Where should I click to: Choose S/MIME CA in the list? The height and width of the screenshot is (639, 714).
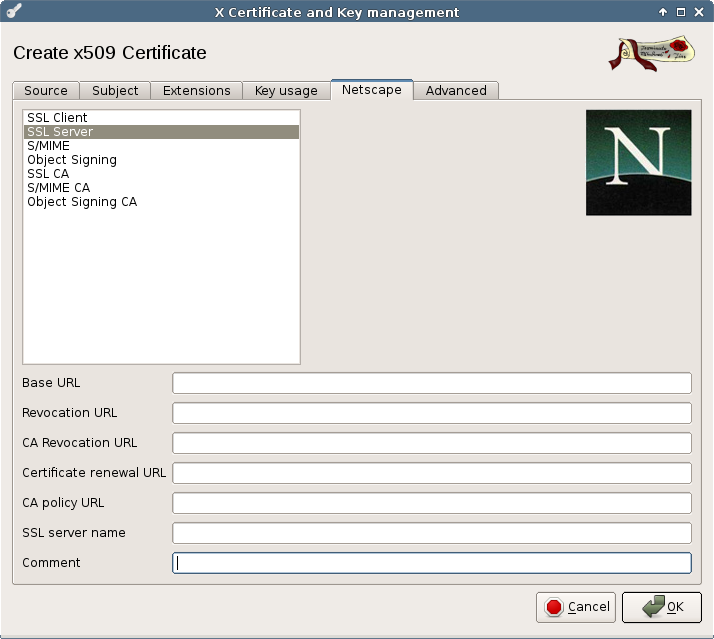point(161,188)
